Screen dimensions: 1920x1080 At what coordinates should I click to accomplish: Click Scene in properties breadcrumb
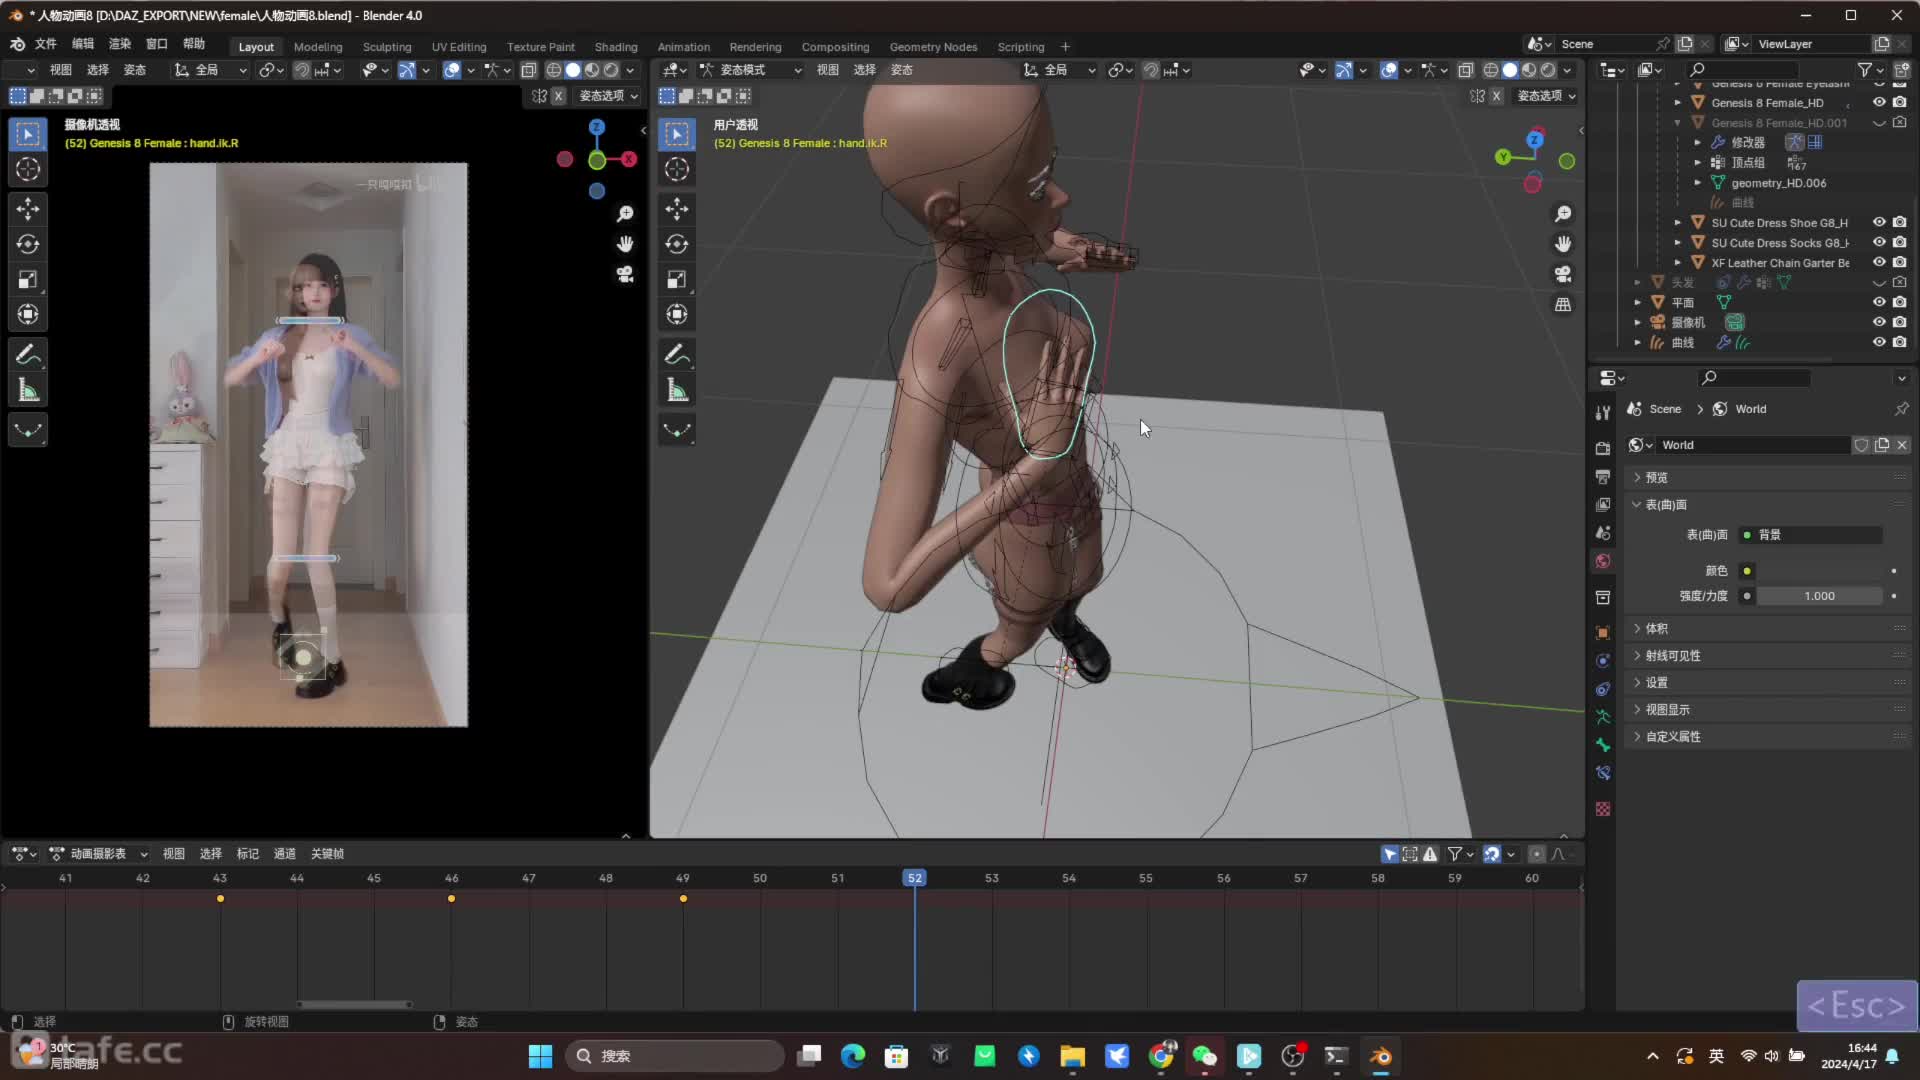point(1665,409)
